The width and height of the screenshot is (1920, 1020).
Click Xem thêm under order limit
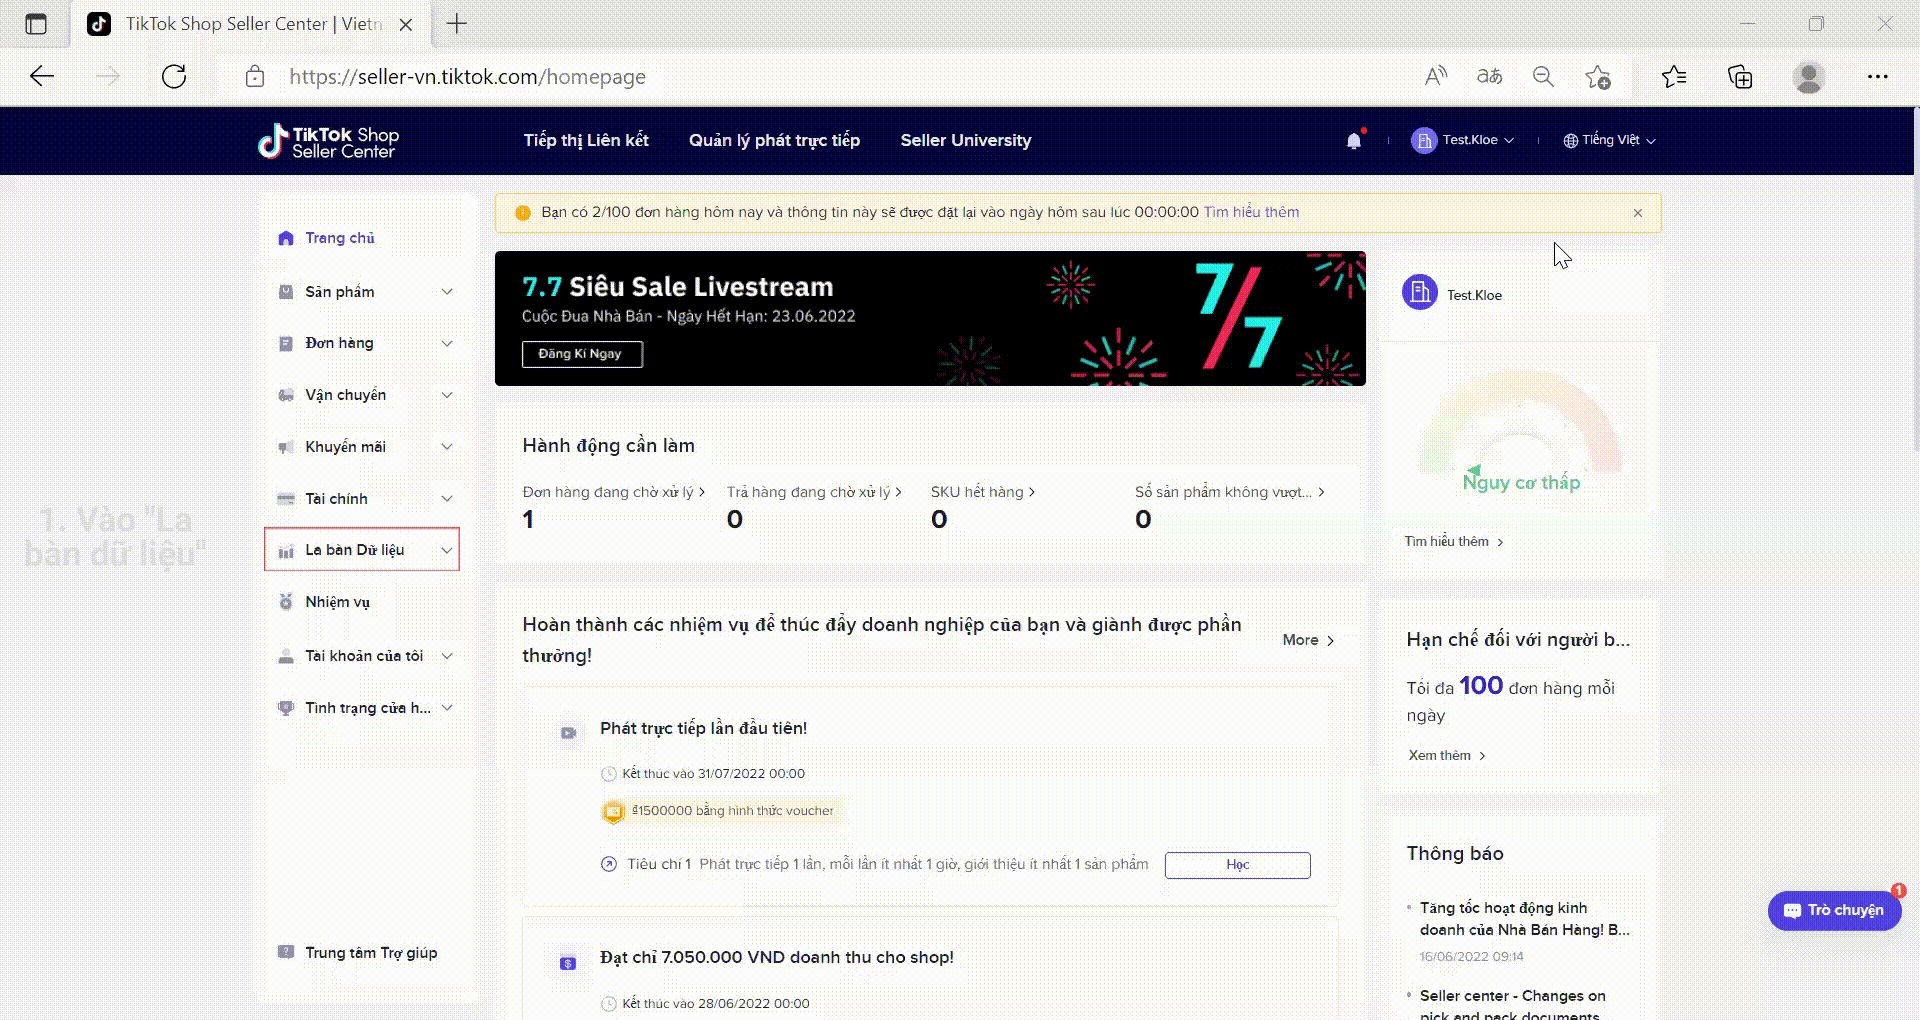(1446, 755)
